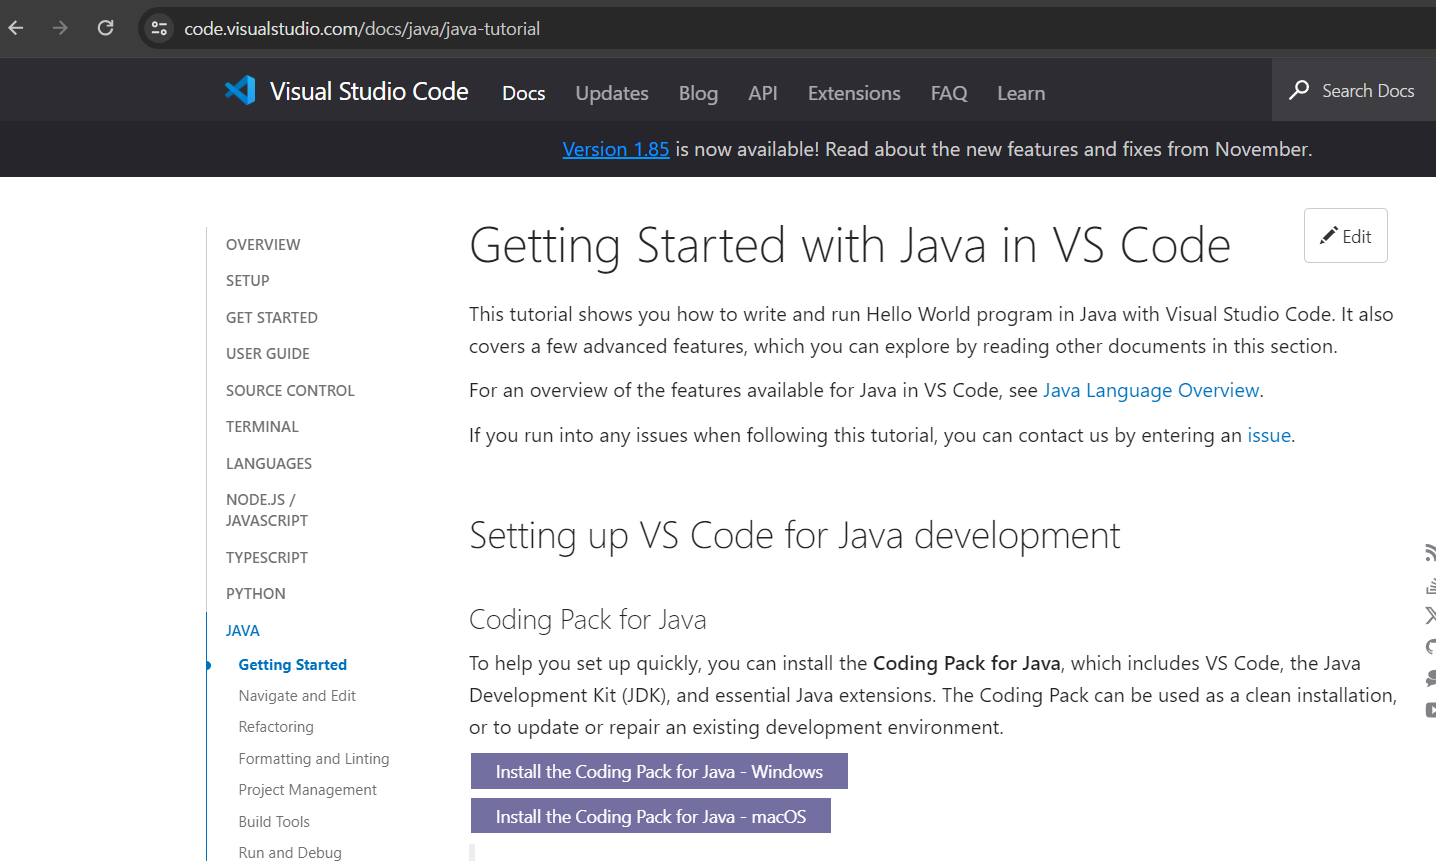Open the Extensions nav item
This screenshot has height=861, width=1436.
click(x=854, y=93)
